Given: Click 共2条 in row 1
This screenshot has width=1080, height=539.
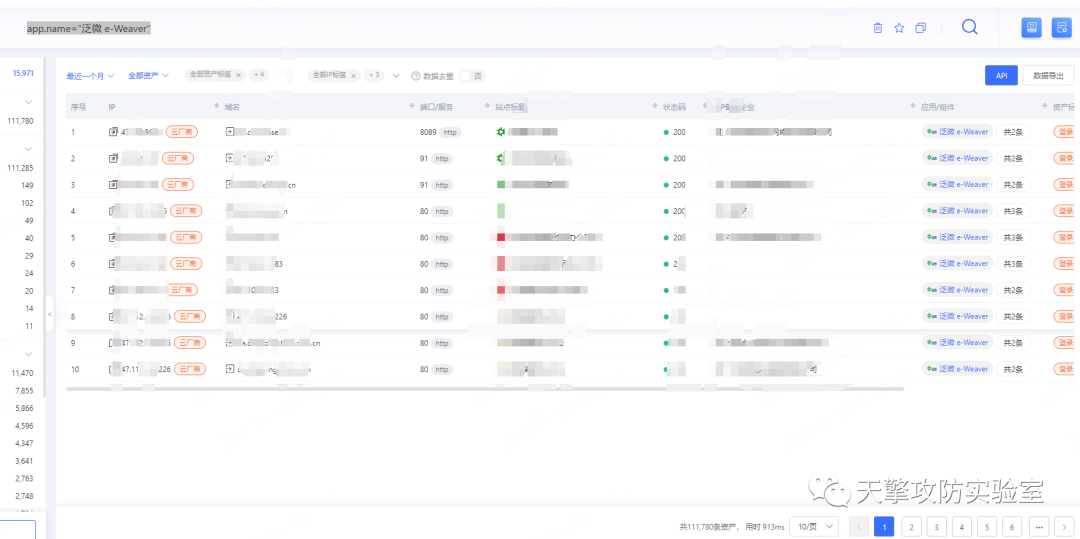Looking at the screenshot, I should (1012, 131).
